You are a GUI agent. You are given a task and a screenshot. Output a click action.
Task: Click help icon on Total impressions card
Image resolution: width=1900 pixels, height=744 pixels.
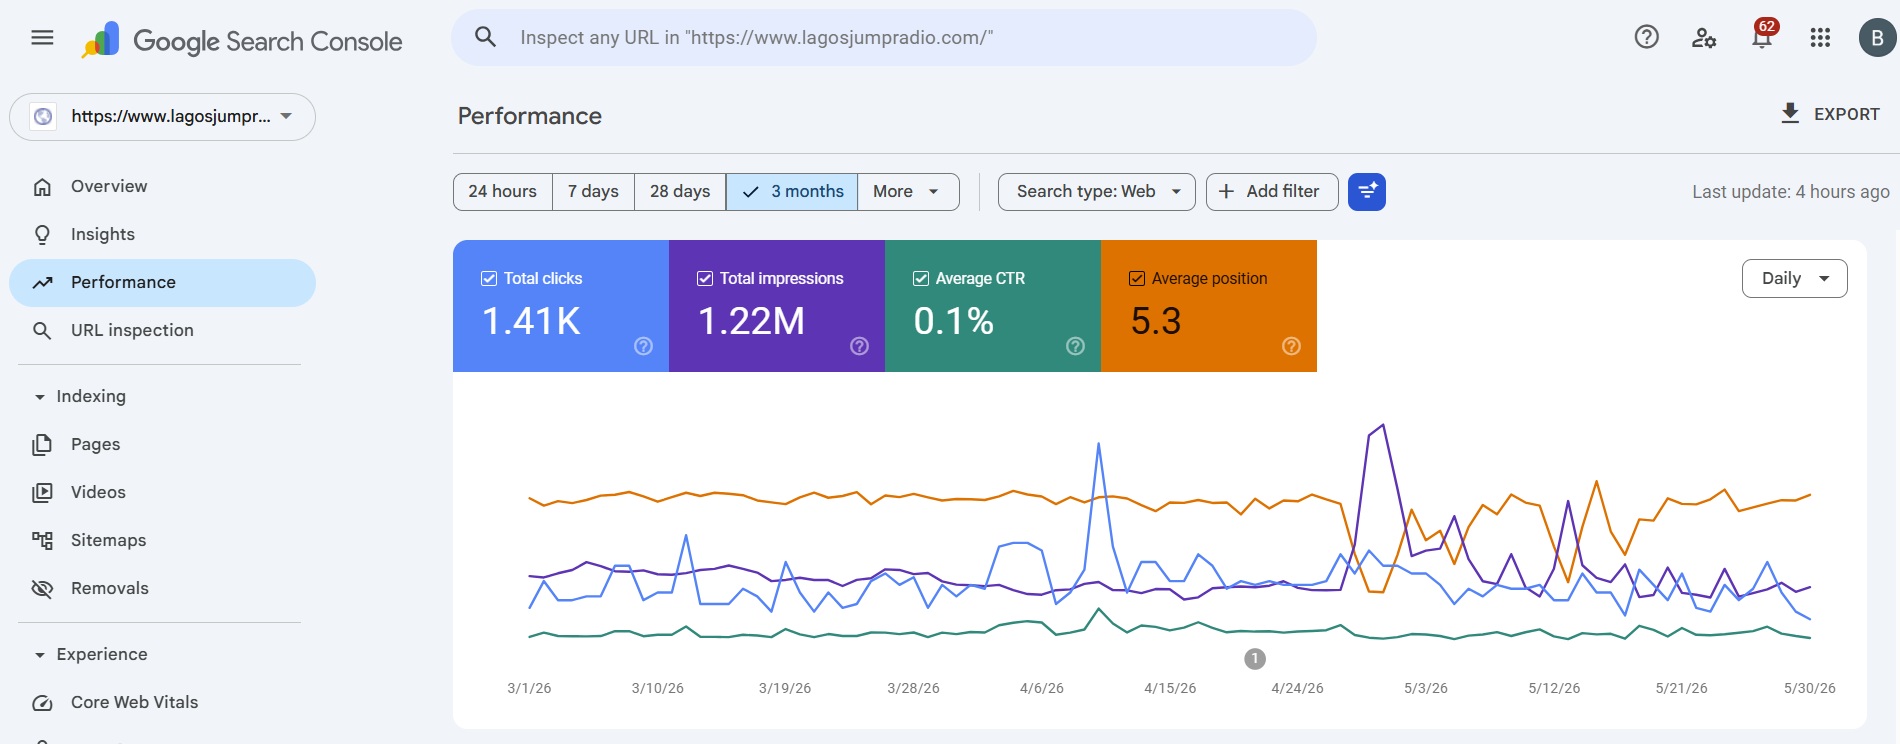click(860, 346)
